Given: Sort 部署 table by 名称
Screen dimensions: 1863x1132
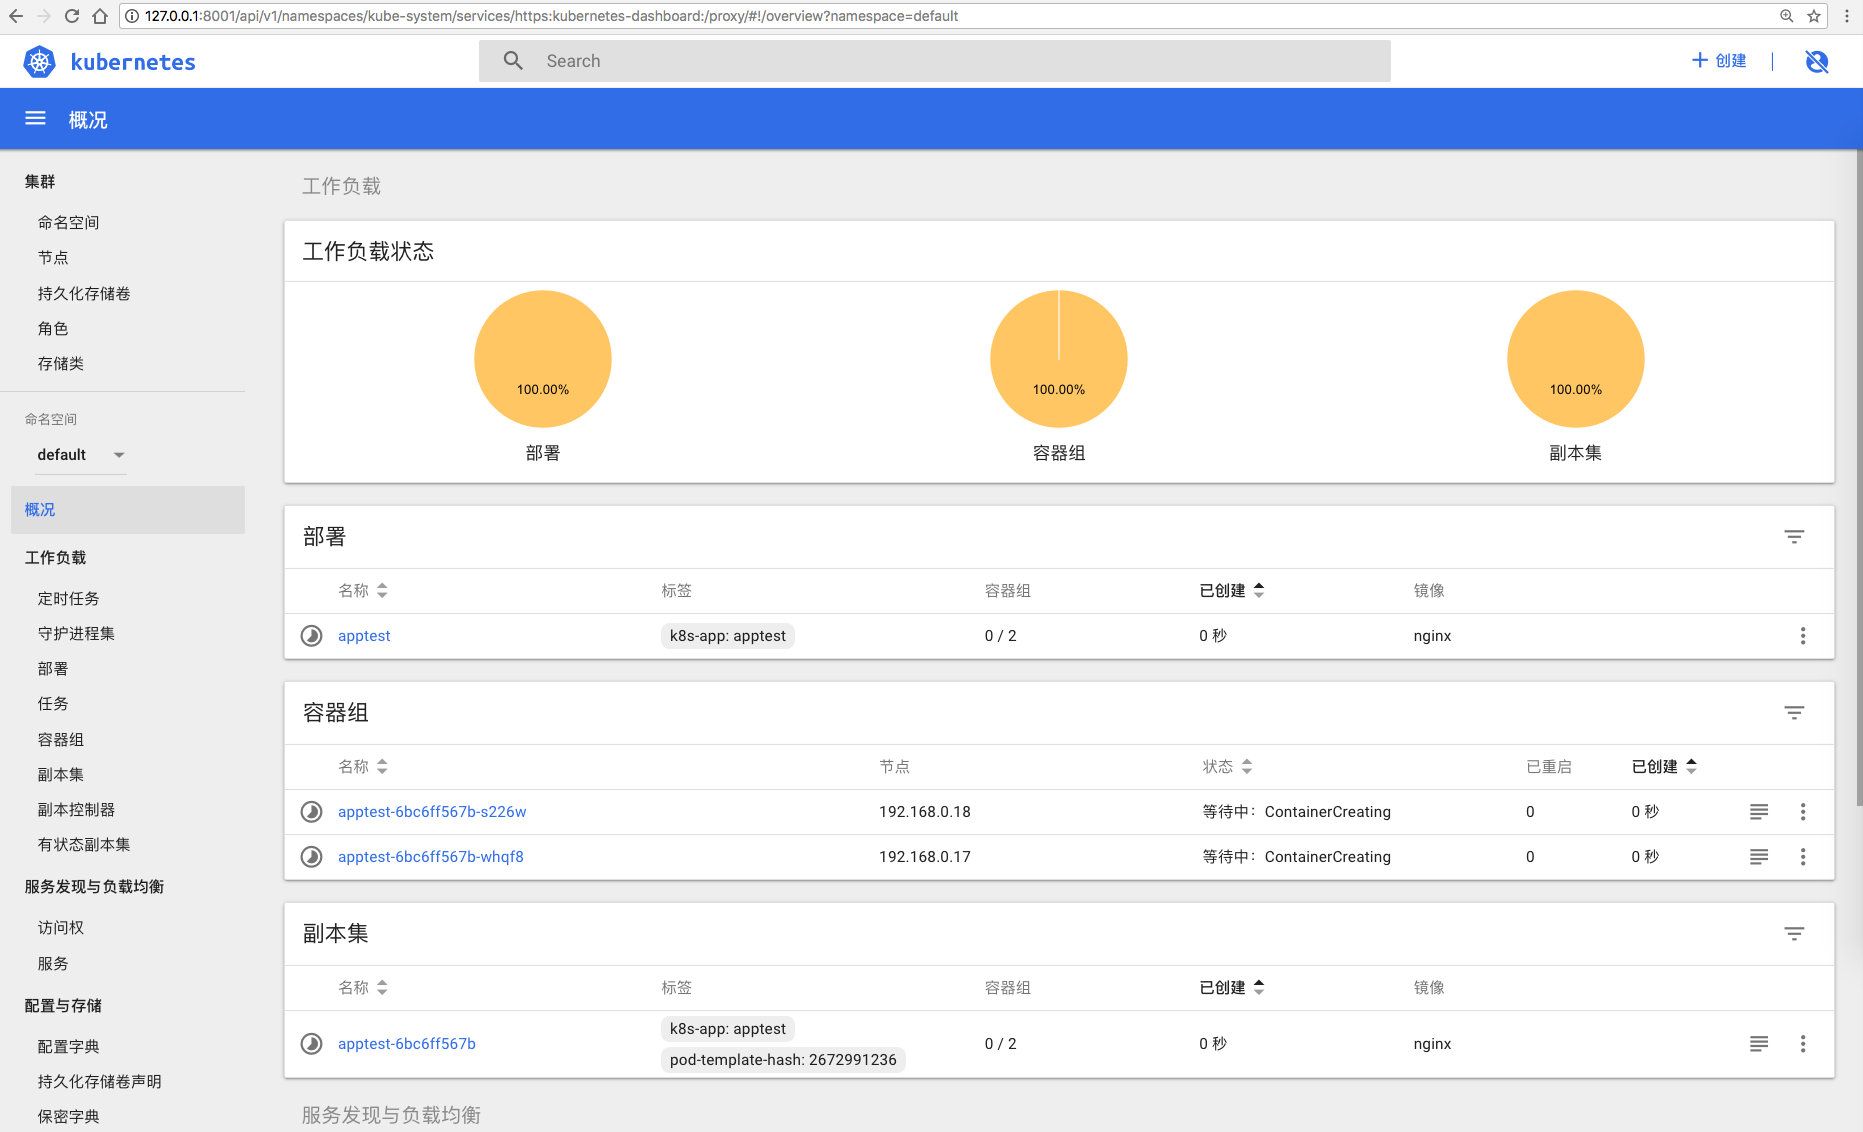Looking at the screenshot, I should click(x=363, y=591).
